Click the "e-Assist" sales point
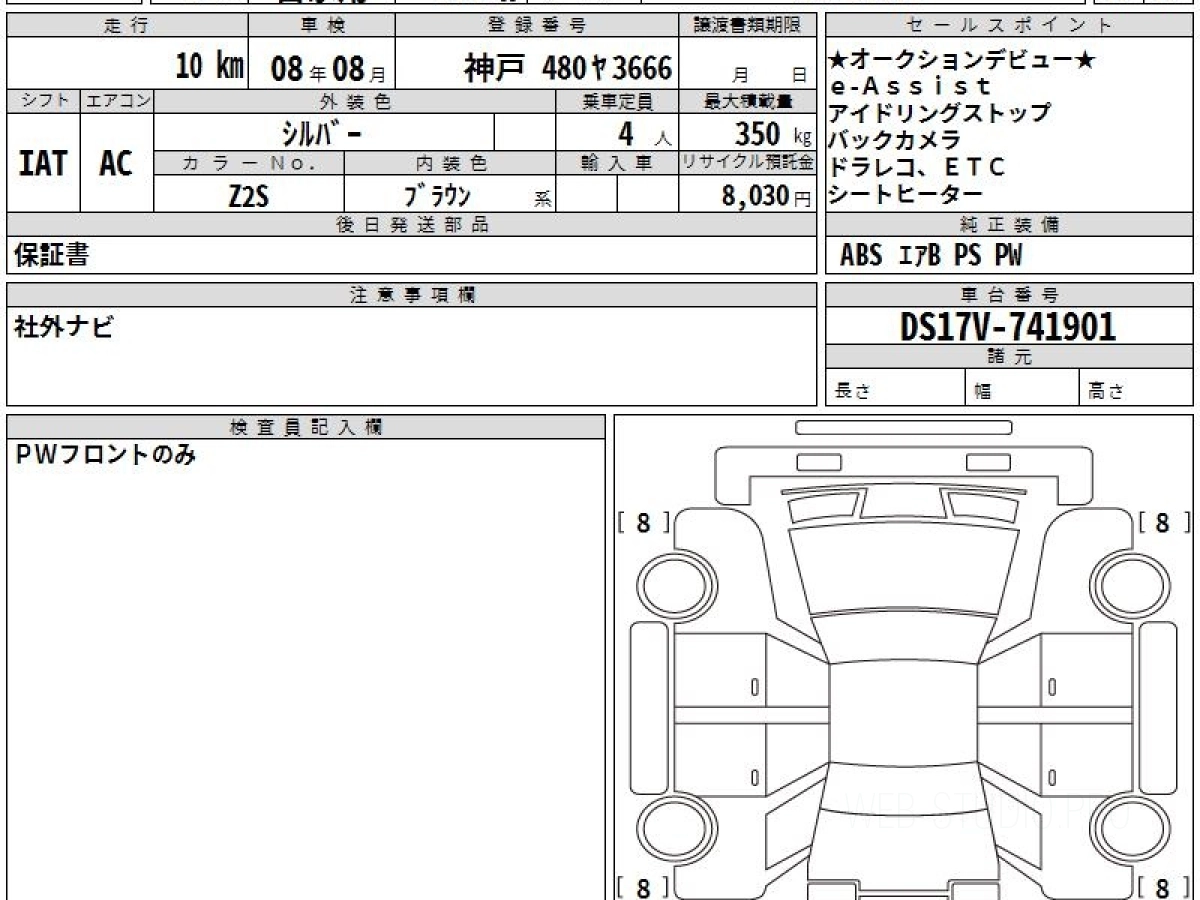The height and width of the screenshot is (900, 1200). 911,86
